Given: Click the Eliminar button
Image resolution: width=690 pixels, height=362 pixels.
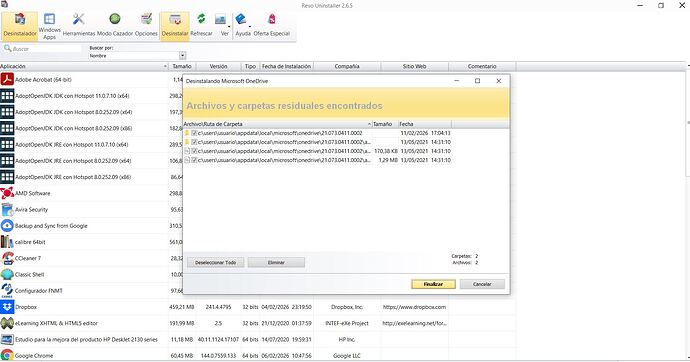Looking at the screenshot, I should [276, 263].
